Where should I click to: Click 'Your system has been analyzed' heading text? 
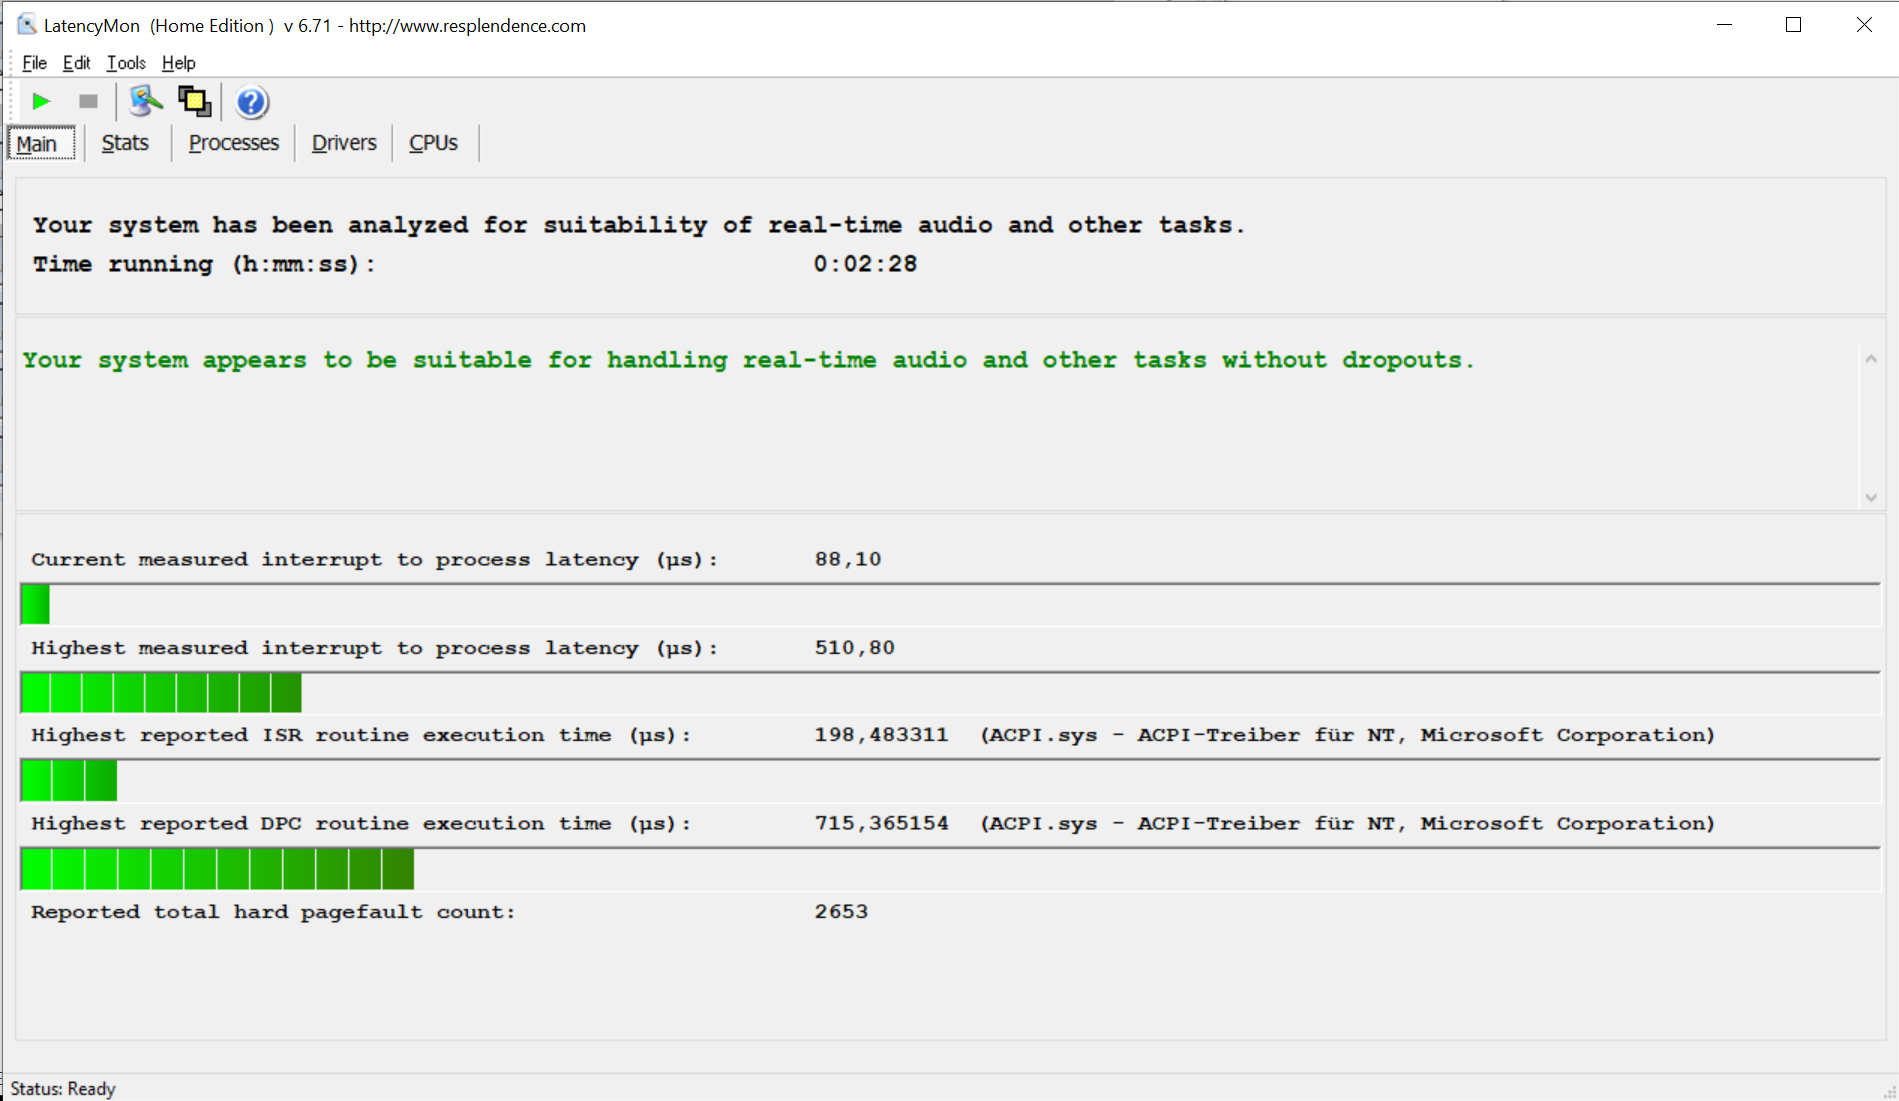(x=638, y=225)
